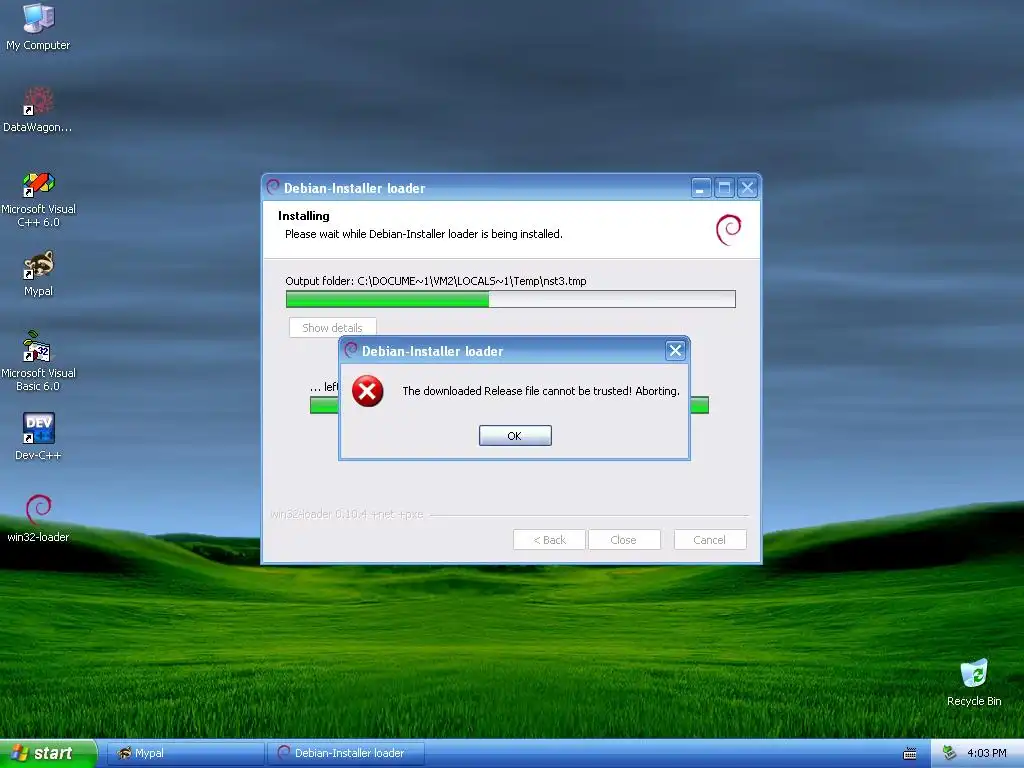Screen dimensions: 1024x768
Task: Click the red error icon in the dialog
Action: 368,391
